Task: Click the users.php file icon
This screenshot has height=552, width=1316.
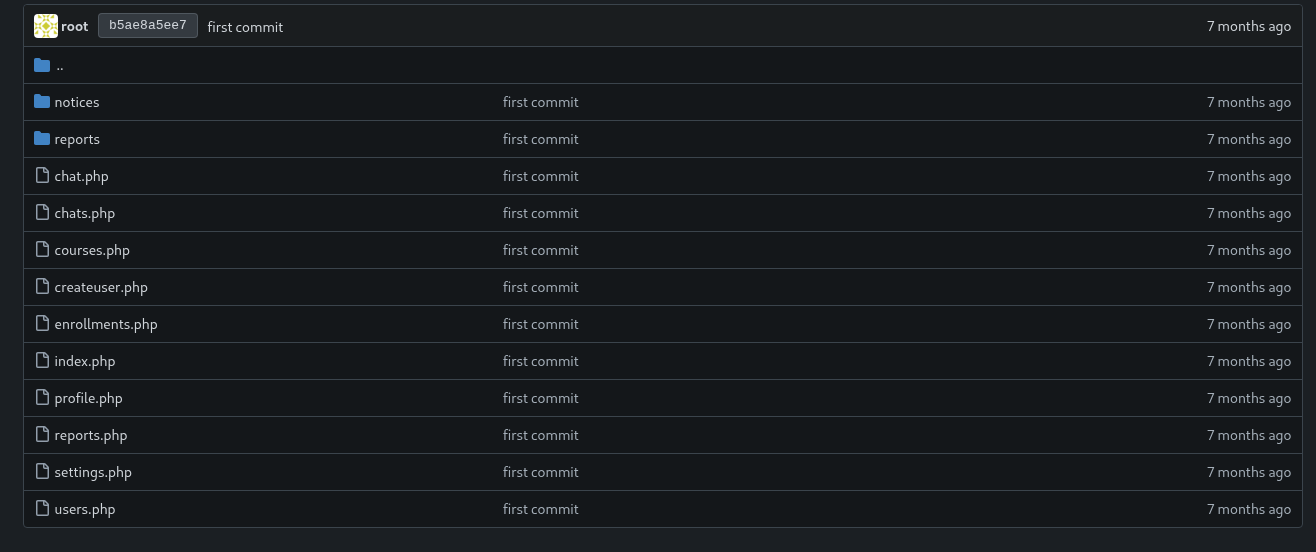Action: (42, 509)
